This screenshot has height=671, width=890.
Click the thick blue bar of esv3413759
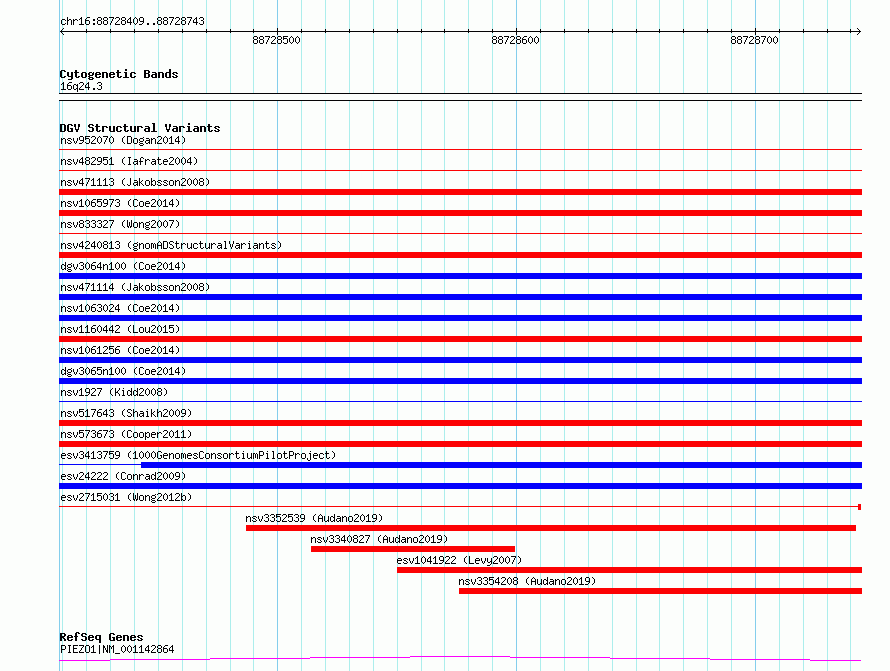501,465
